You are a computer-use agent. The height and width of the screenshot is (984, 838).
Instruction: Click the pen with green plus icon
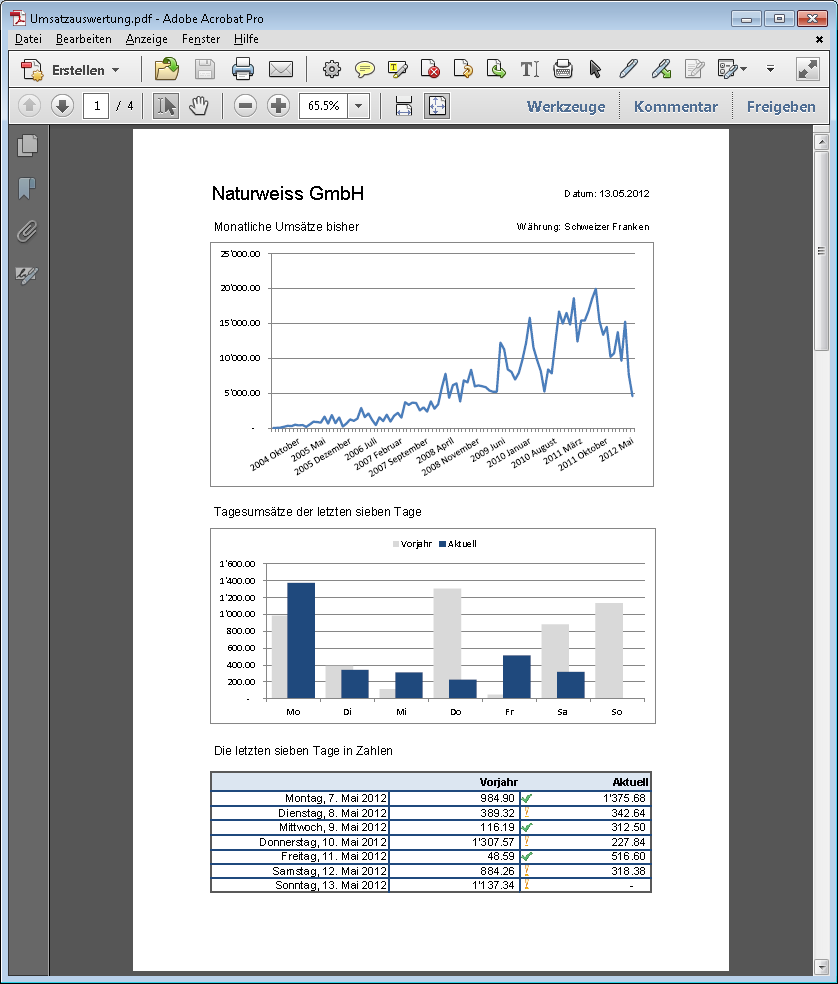coord(661,69)
